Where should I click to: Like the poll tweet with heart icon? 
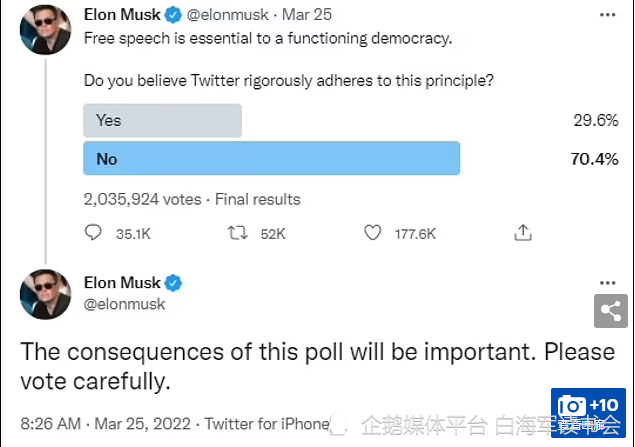coord(373,233)
